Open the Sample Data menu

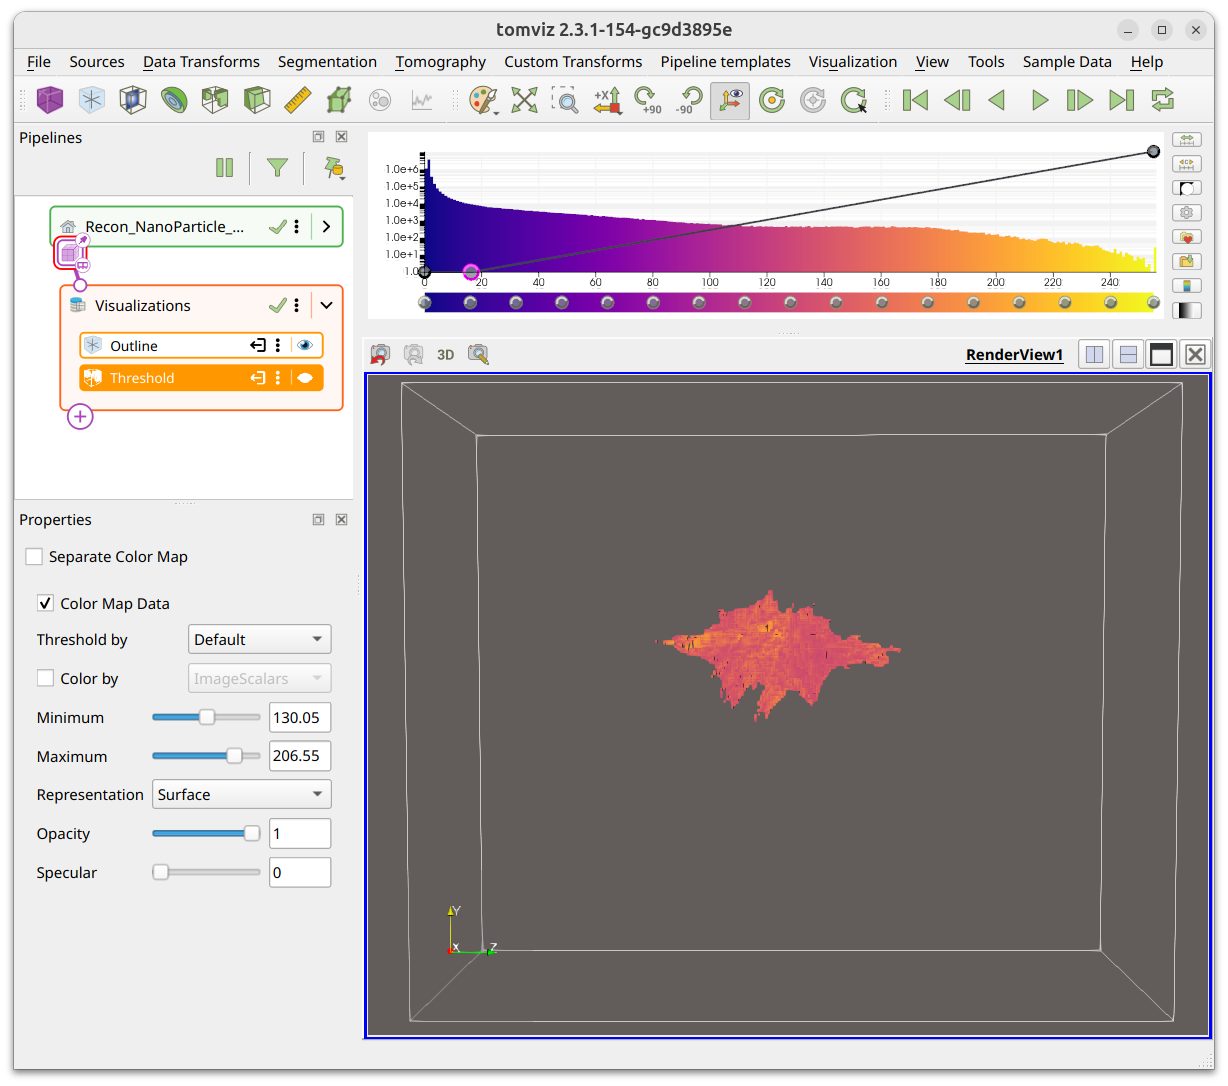pos(1067,62)
